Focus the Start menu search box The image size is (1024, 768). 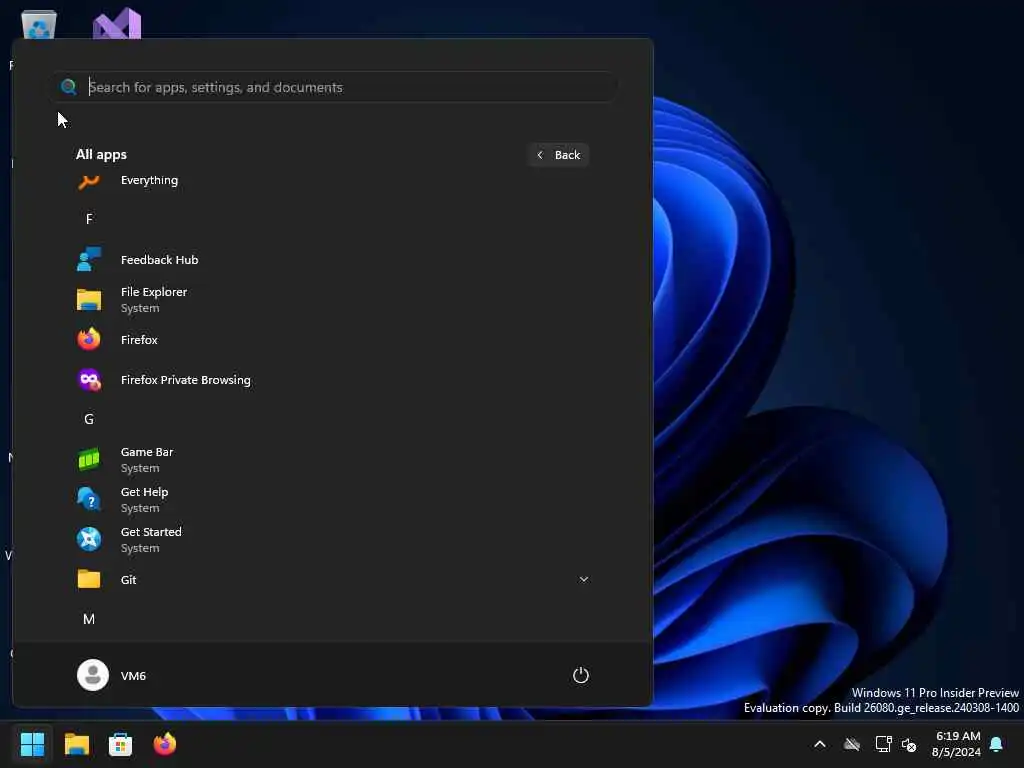pos(336,87)
